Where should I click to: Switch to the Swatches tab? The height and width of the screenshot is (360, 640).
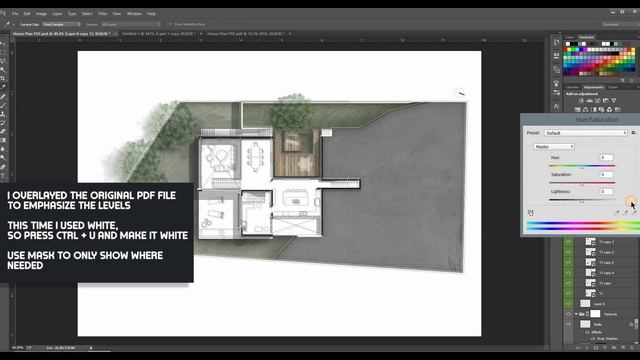pyautogui.click(x=587, y=37)
